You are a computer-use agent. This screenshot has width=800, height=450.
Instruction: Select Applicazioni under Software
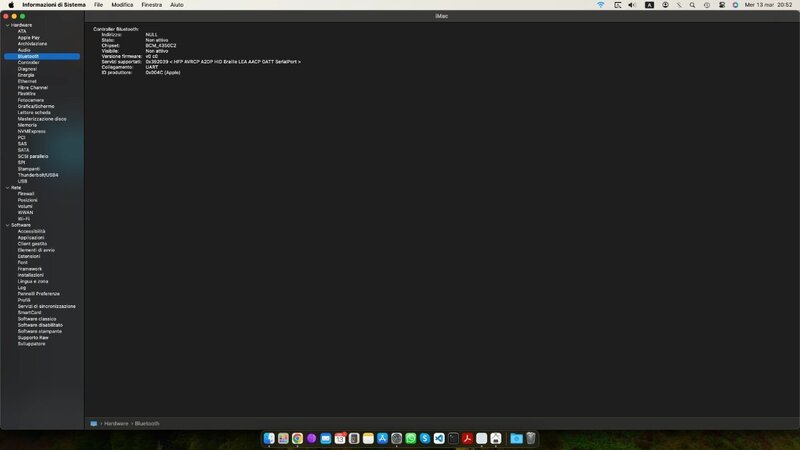31,238
